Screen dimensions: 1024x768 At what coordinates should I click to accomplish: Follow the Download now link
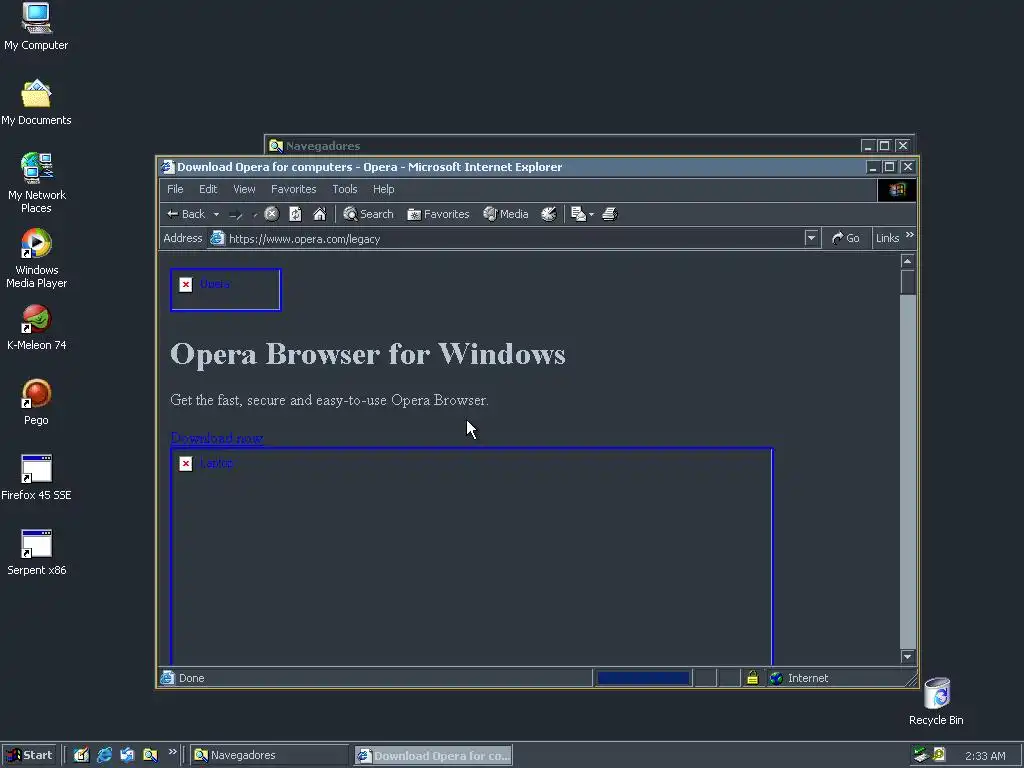pyautogui.click(x=217, y=438)
